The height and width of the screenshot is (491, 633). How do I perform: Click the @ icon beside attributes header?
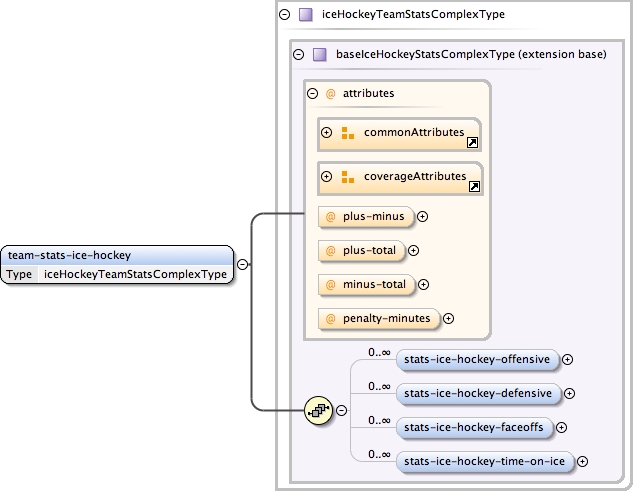[x=330, y=93]
